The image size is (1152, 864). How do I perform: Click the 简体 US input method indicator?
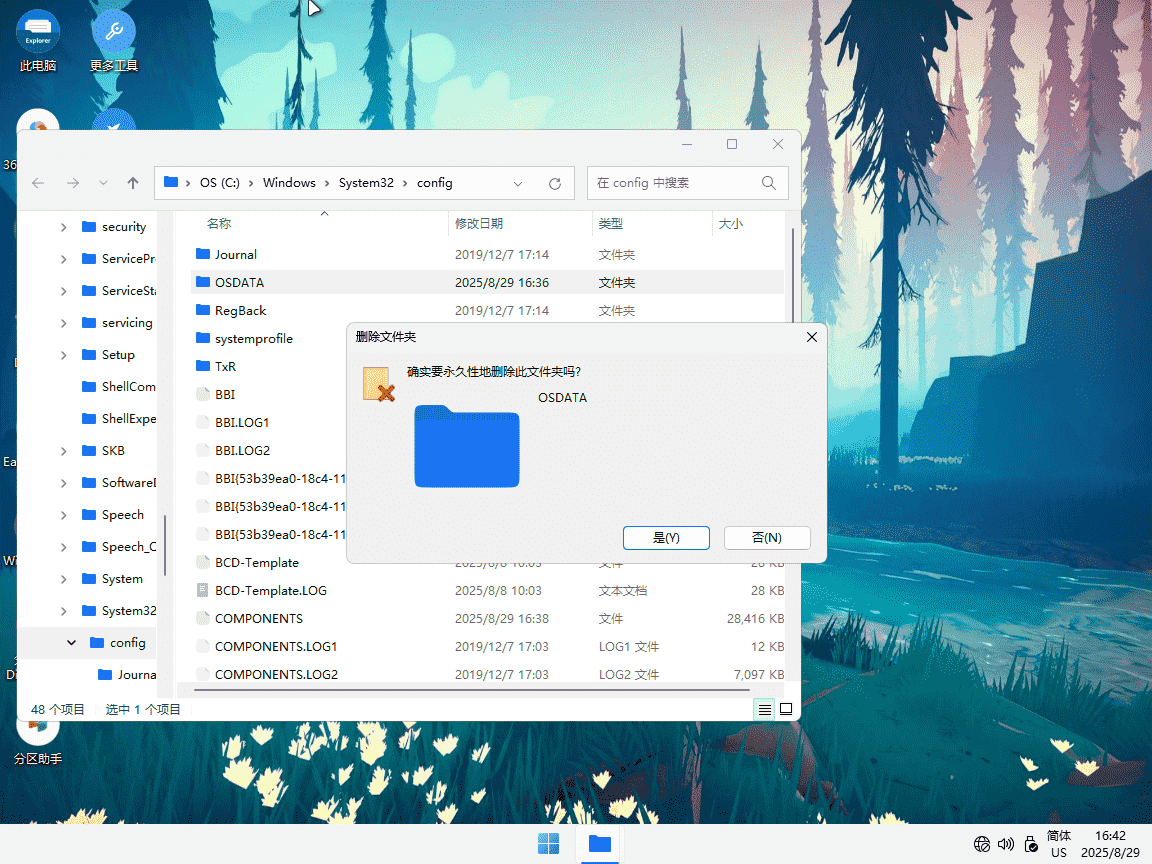coord(1059,844)
